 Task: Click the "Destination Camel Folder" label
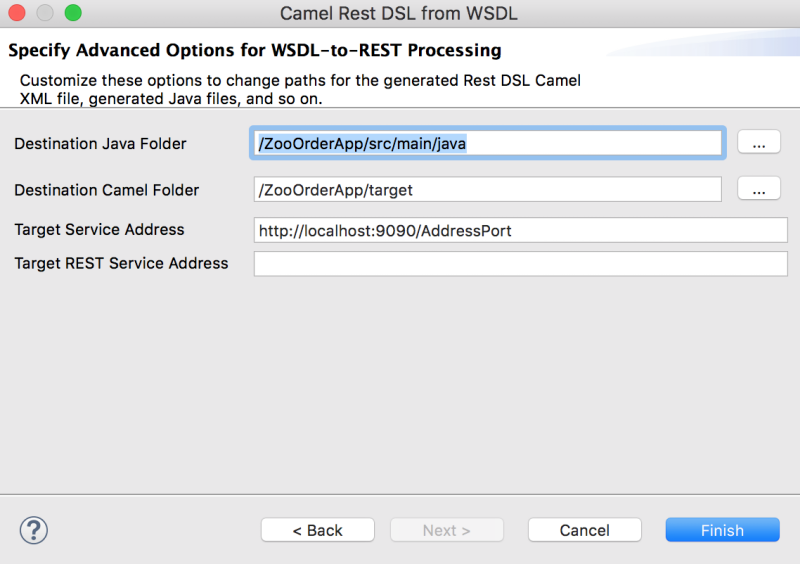pos(107,190)
